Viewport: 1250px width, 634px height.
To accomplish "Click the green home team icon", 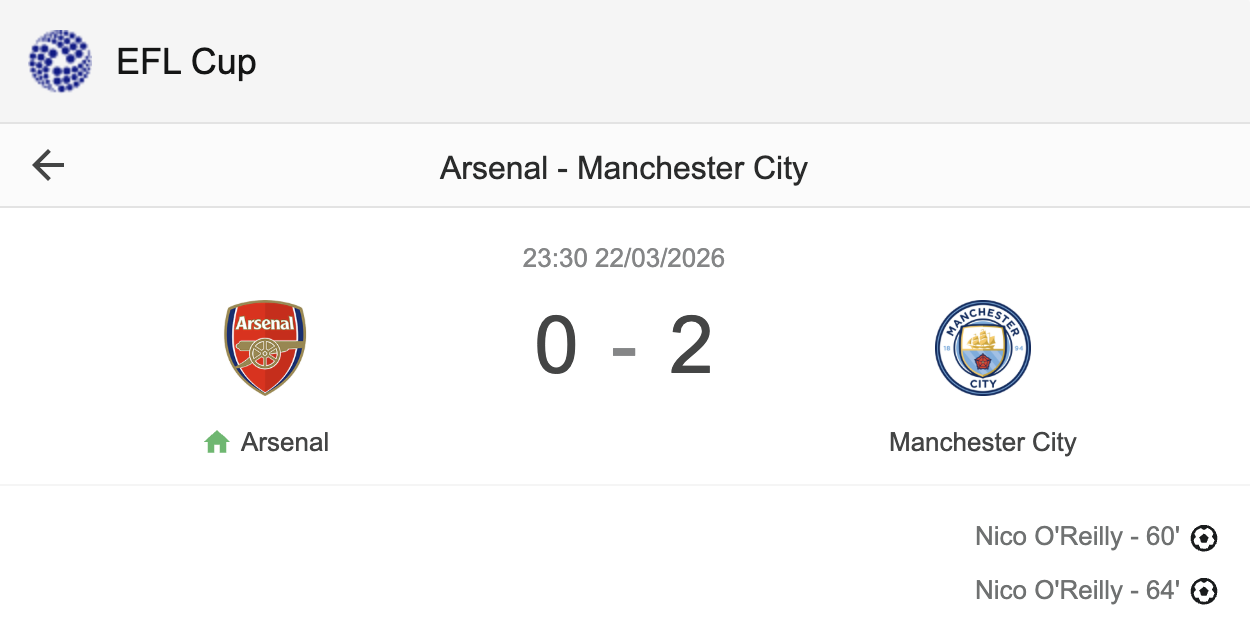I will 217,442.
